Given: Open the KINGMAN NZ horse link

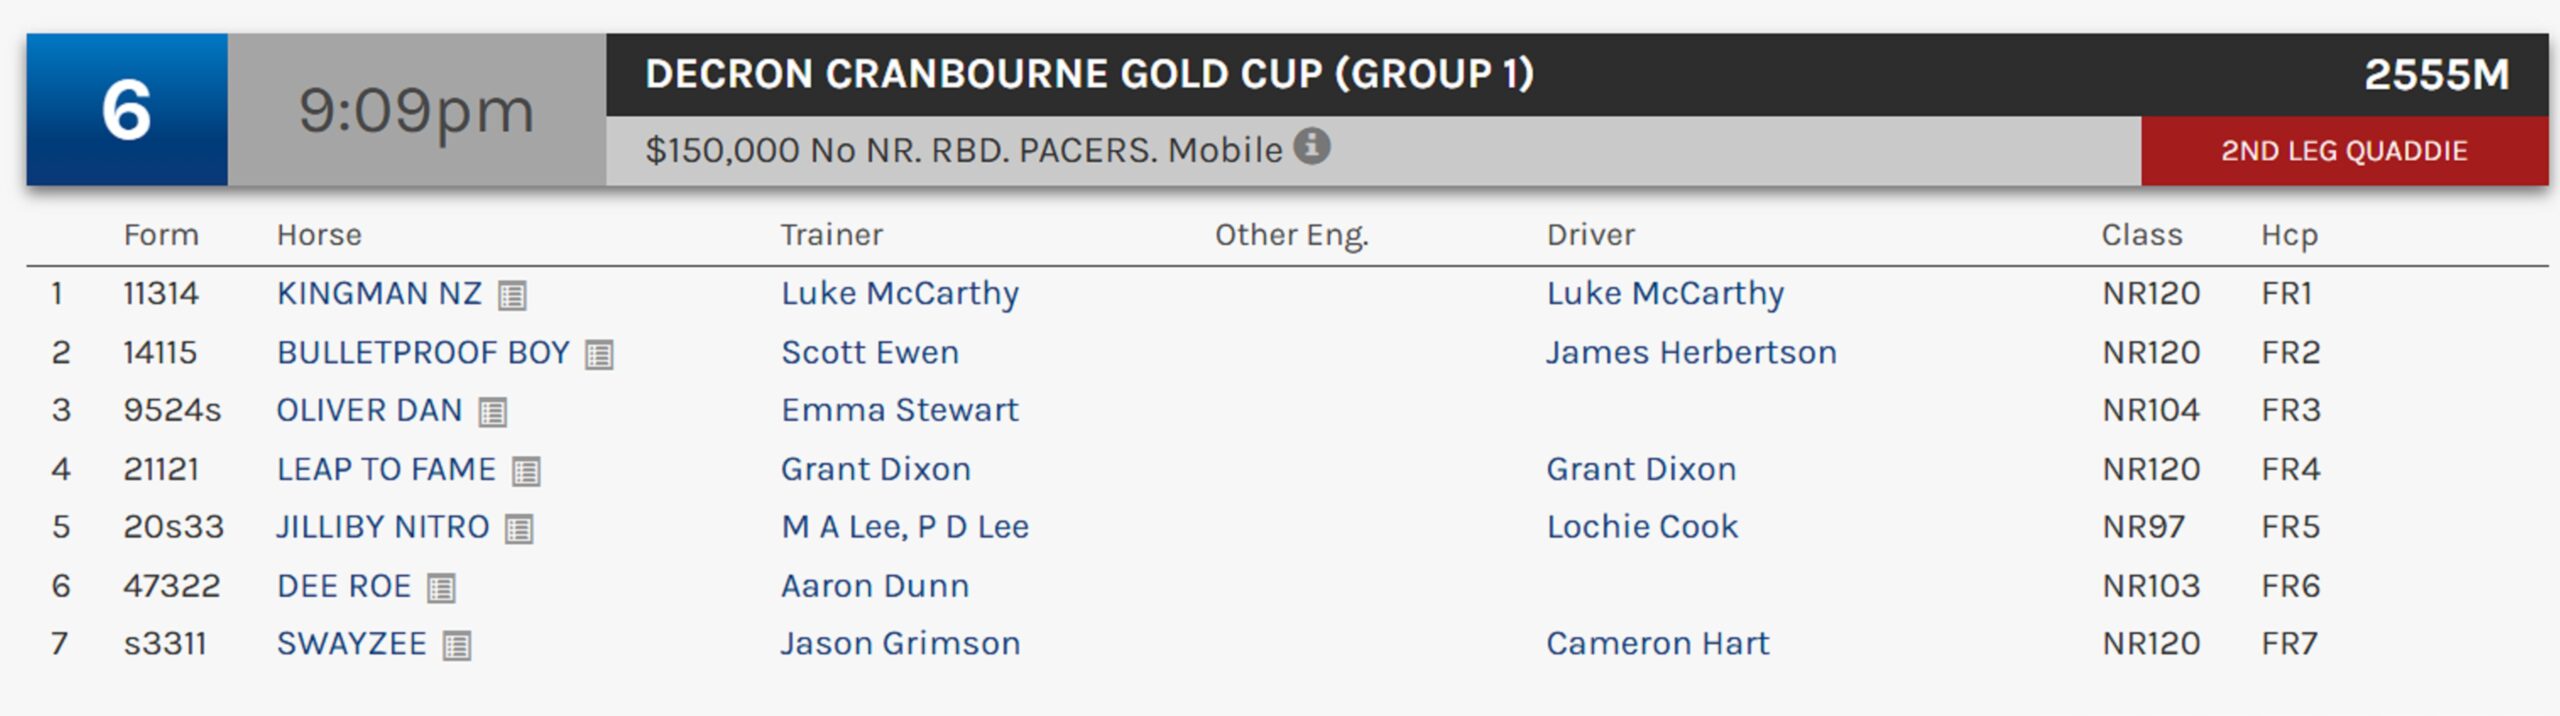Looking at the screenshot, I should 379,294.
